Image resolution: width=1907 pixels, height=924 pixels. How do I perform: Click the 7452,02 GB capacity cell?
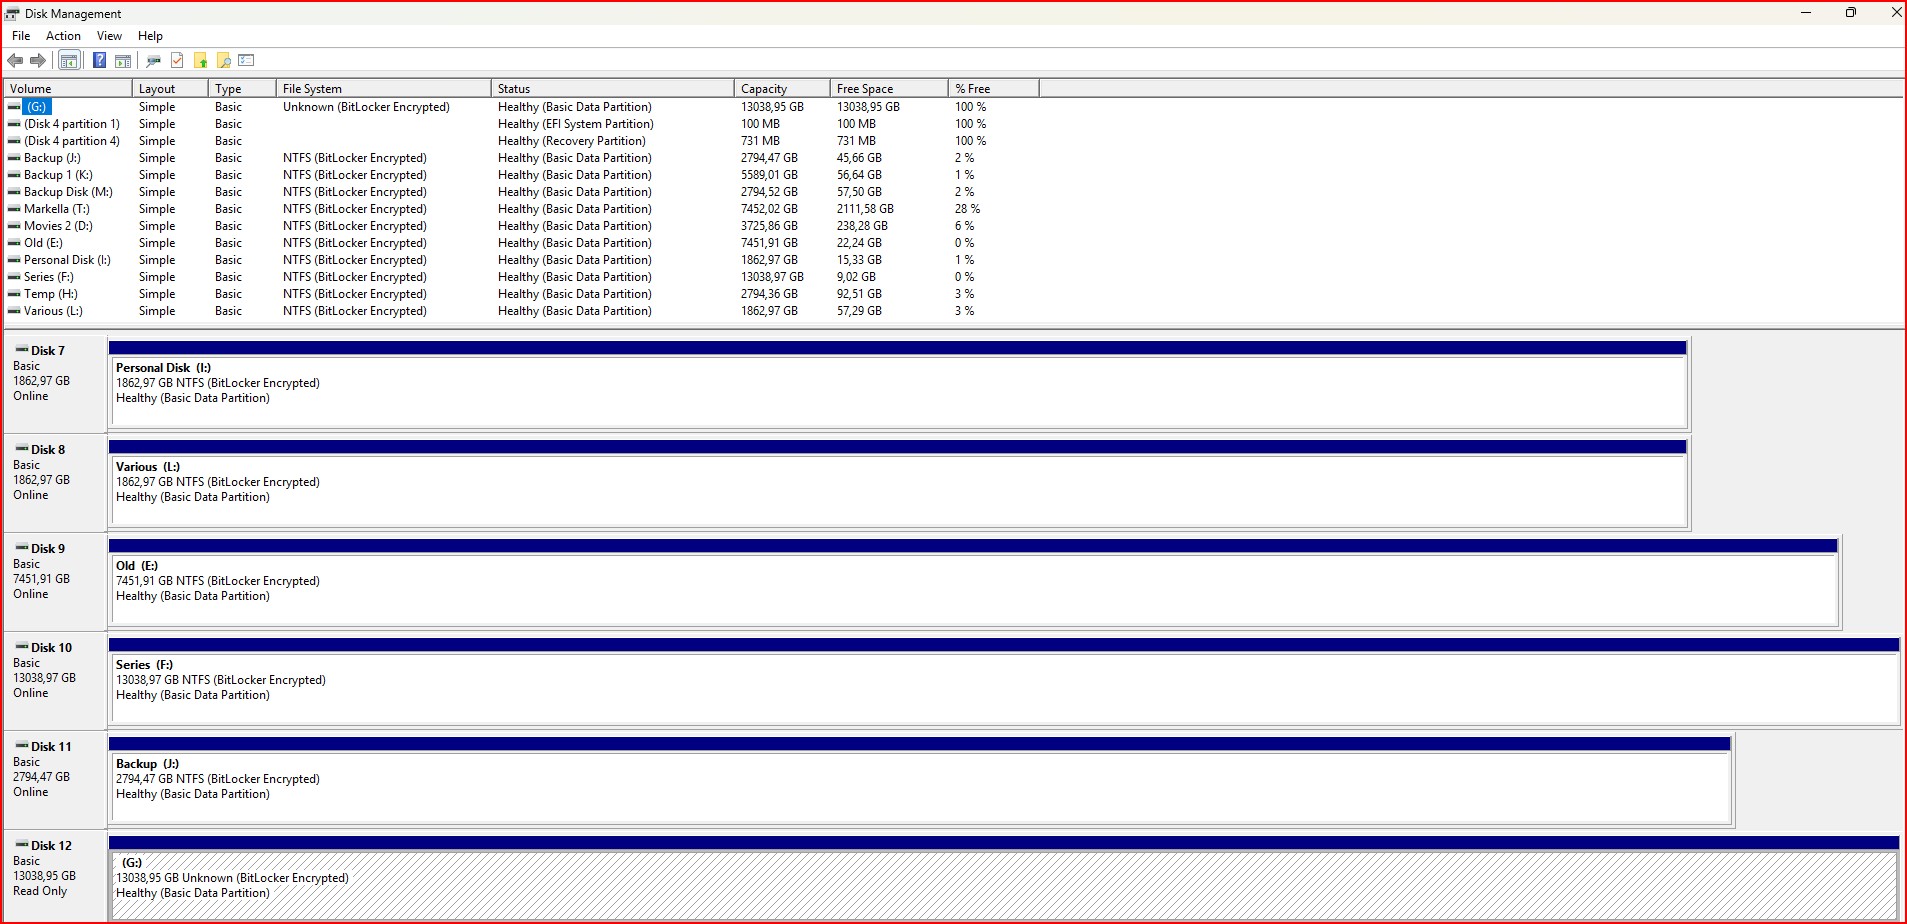click(769, 209)
